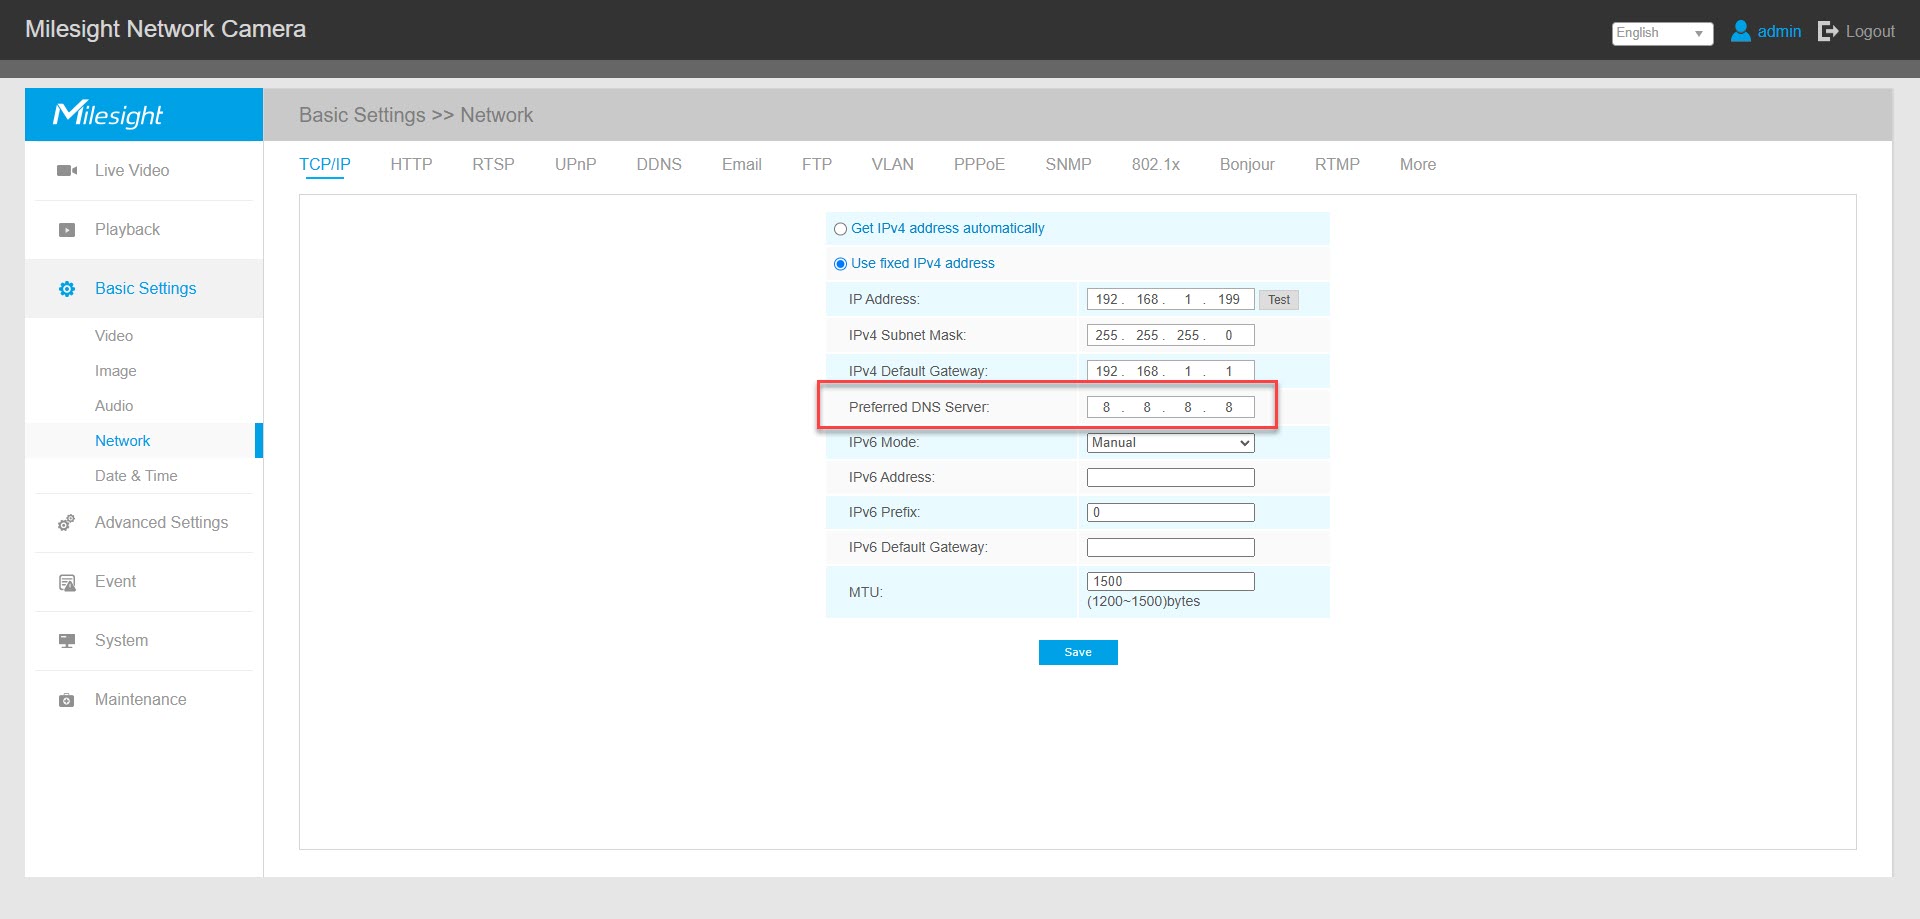Open Maintenance via its sidebar icon
1920x919 pixels.
point(66,699)
